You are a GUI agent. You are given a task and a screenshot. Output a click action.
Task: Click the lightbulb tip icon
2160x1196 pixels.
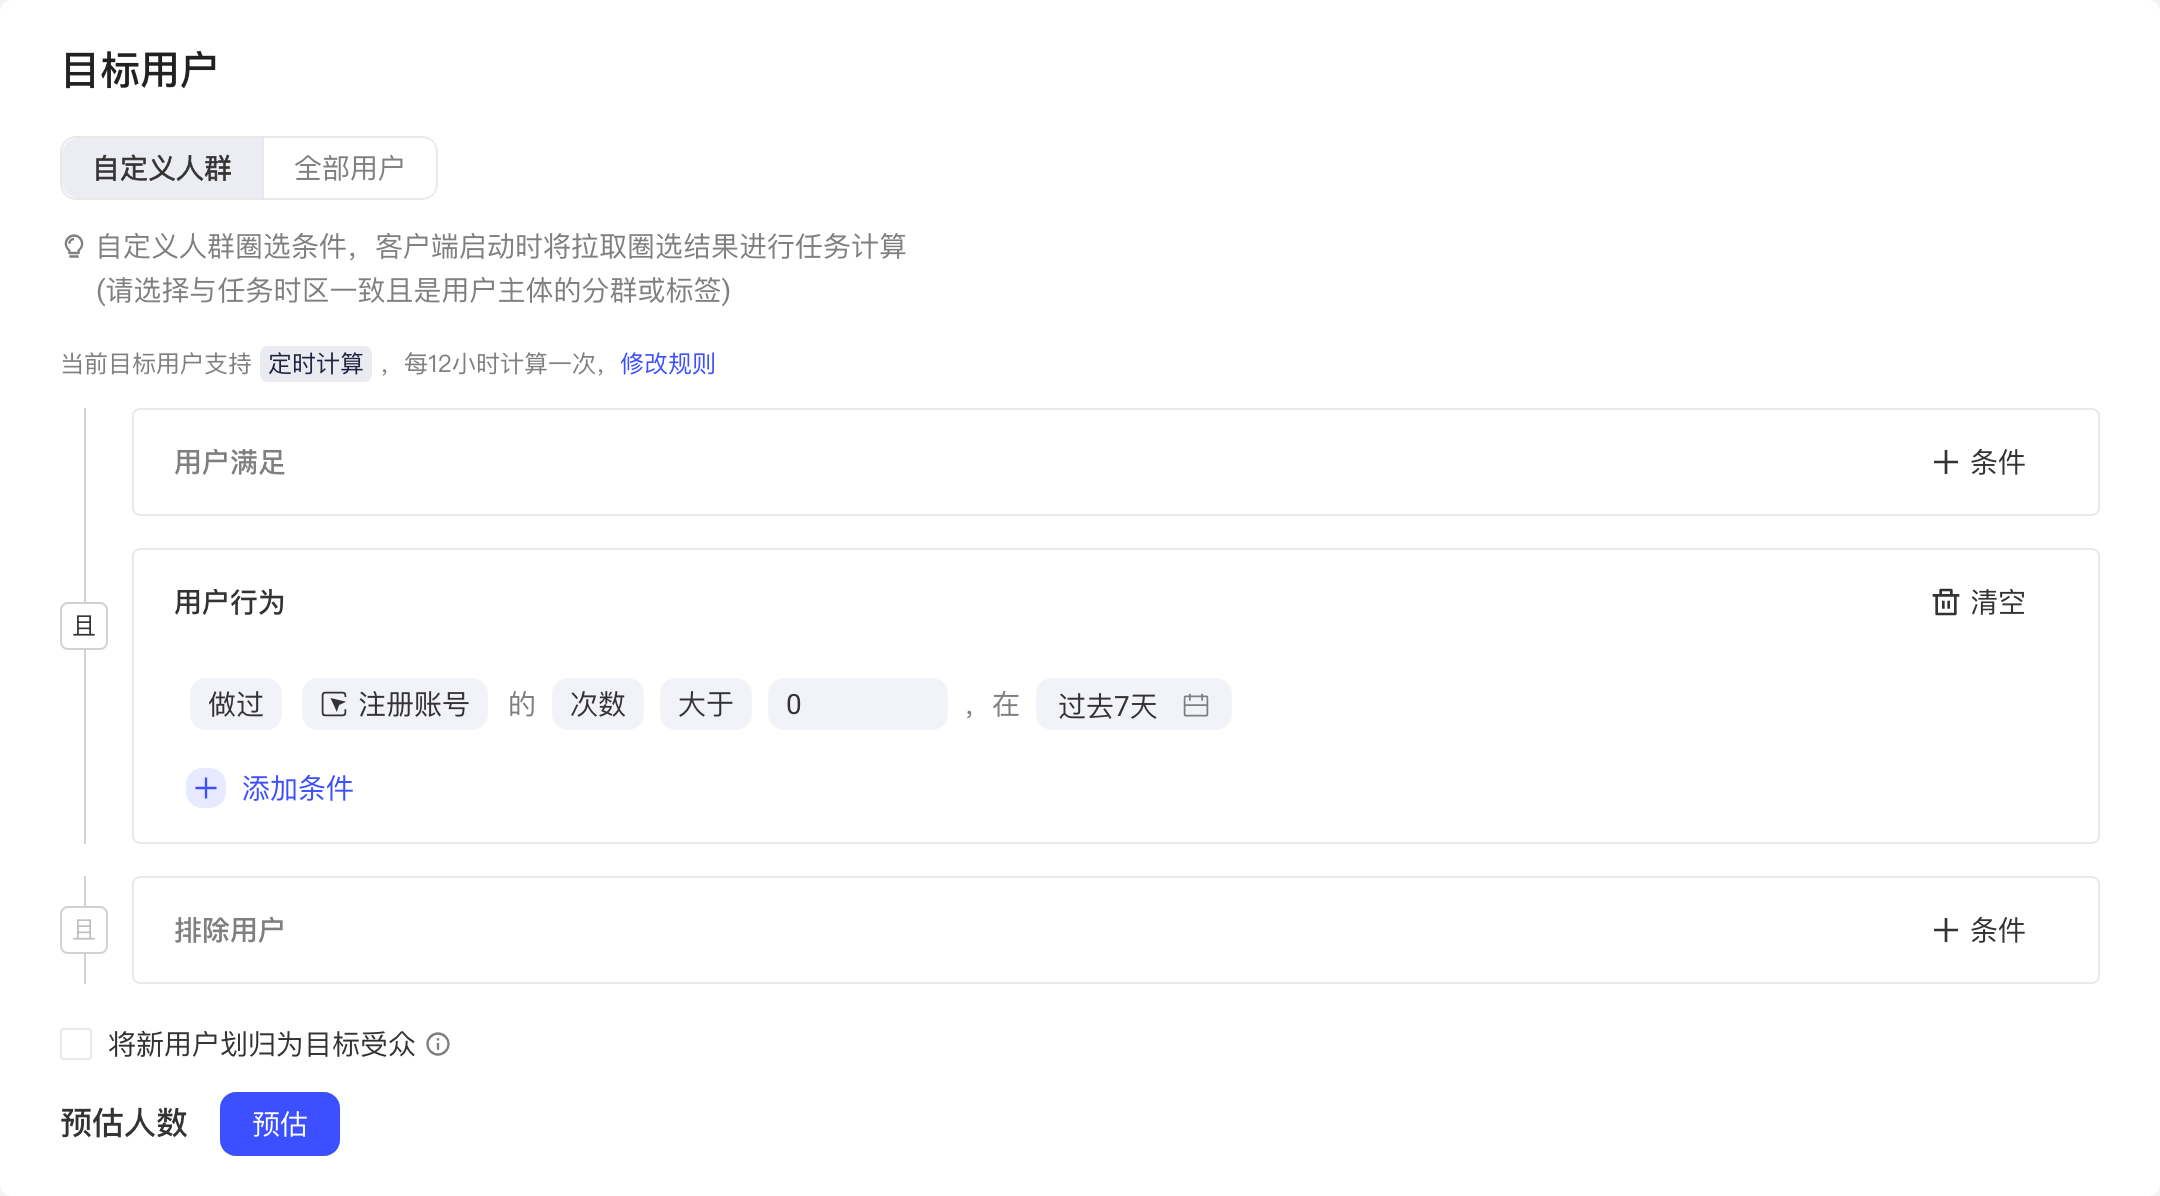point(74,246)
